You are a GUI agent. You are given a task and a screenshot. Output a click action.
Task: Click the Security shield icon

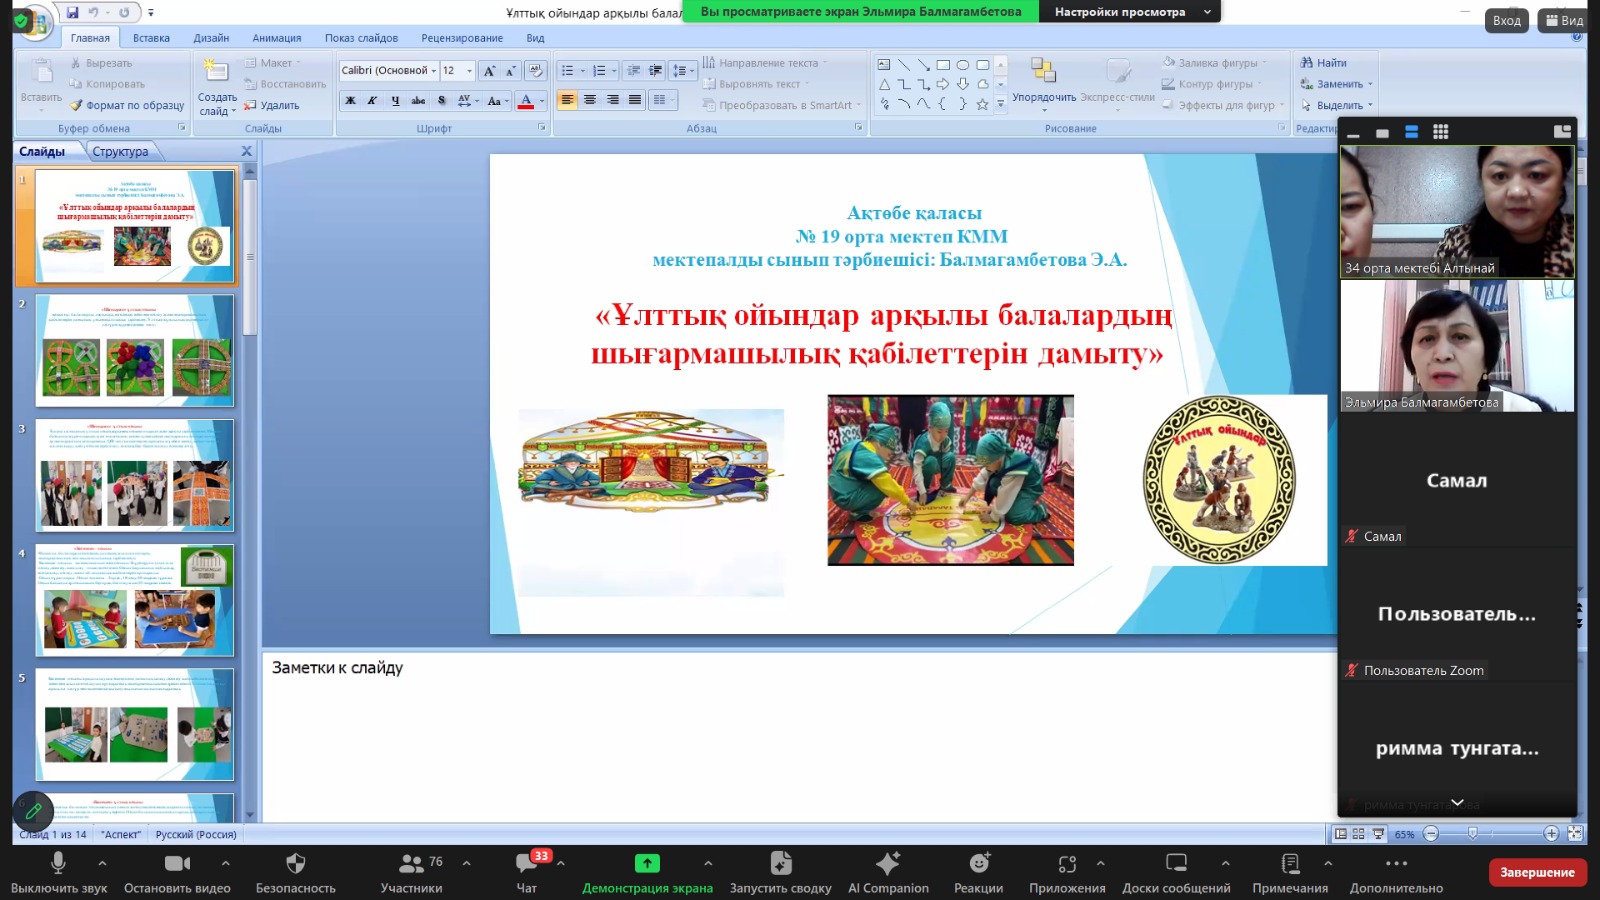[x=295, y=864]
